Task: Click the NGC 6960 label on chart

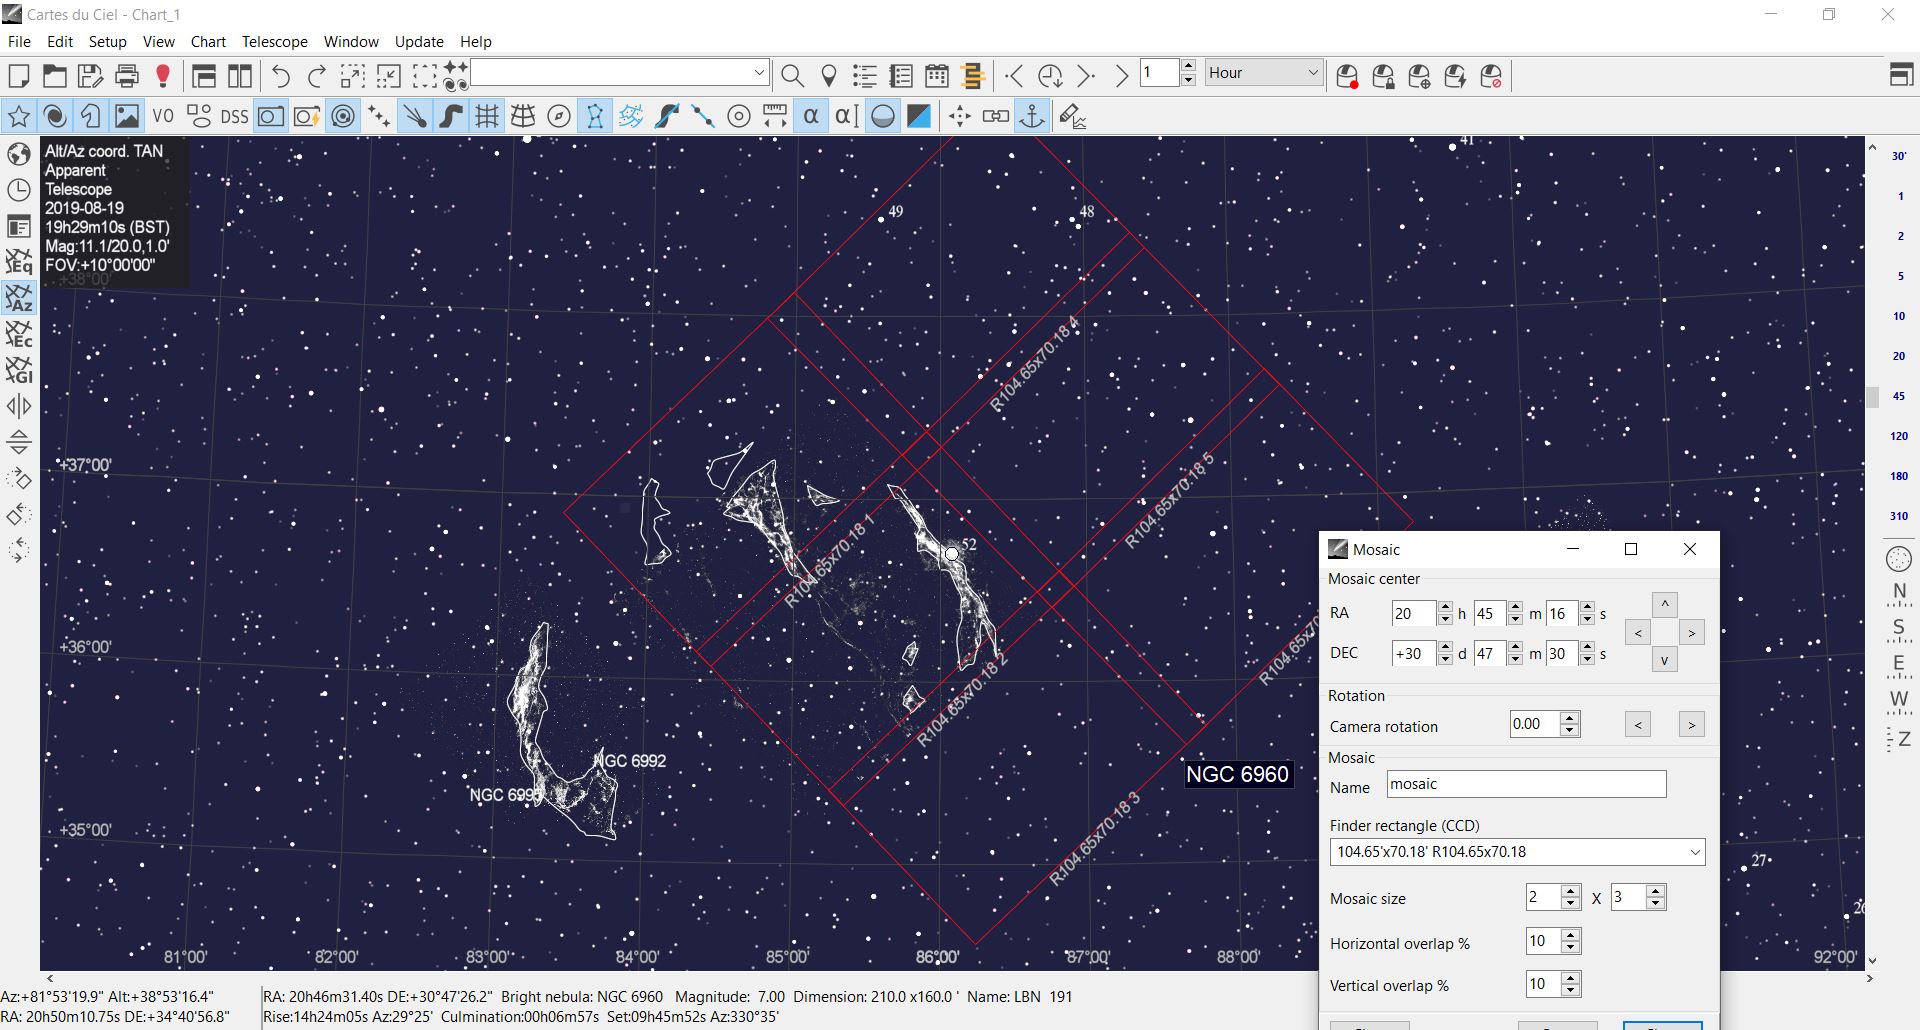Action: (x=1237, y=774)
